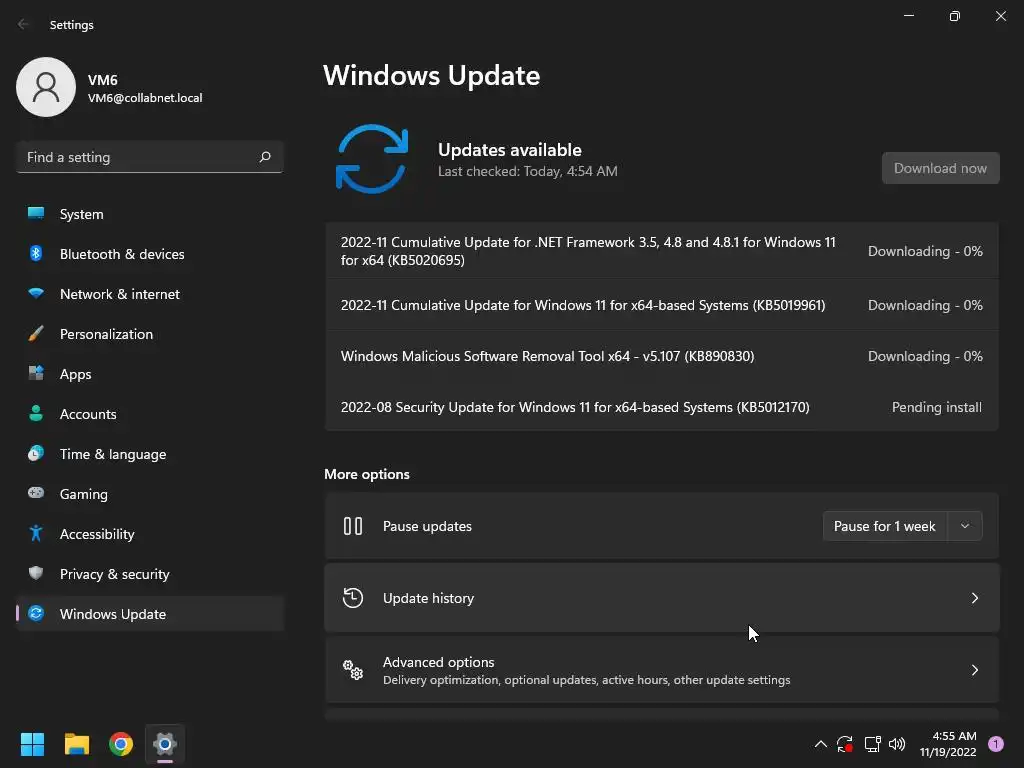Click the search magnifier icon in Find a setting
Image resolution: width=1024 pixels, height=768 pixels.
click(x=264, y=157)
